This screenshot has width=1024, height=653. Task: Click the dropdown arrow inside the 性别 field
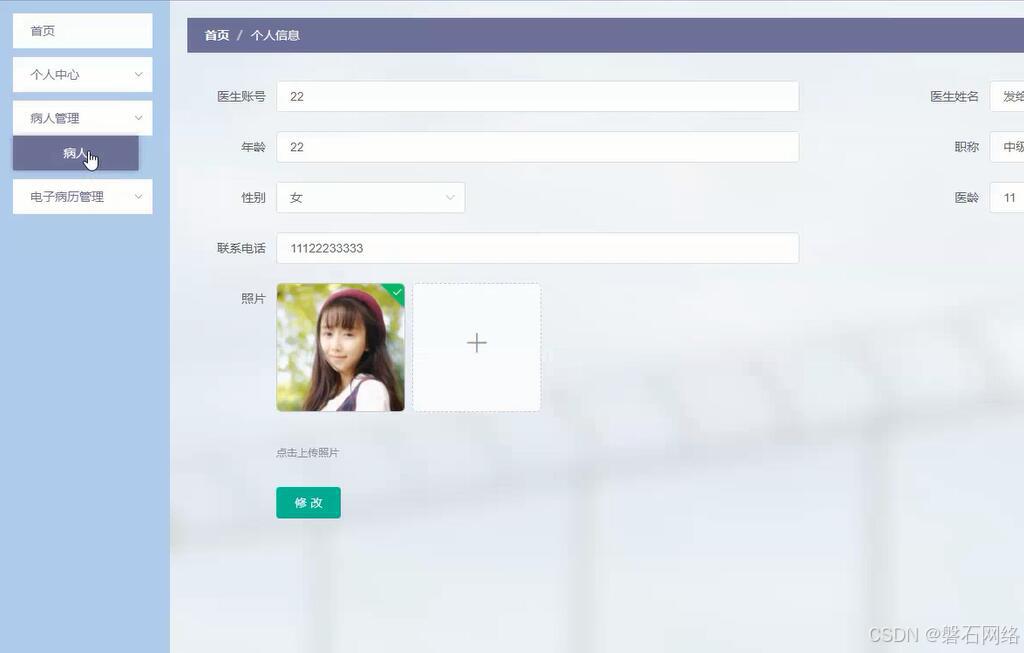[451, 197]
